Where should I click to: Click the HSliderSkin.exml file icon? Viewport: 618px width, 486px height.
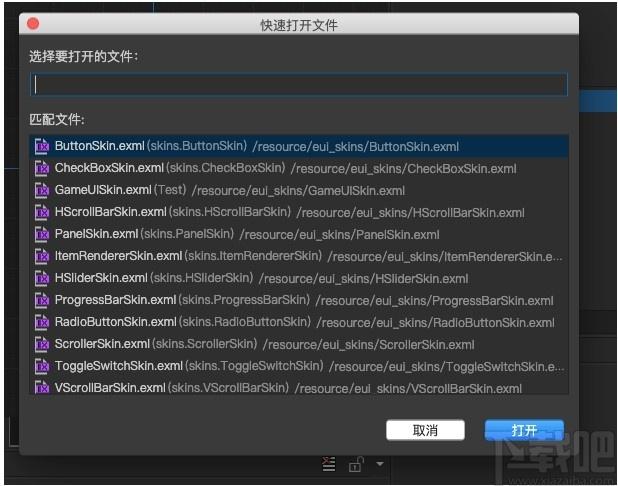point(42,279)
